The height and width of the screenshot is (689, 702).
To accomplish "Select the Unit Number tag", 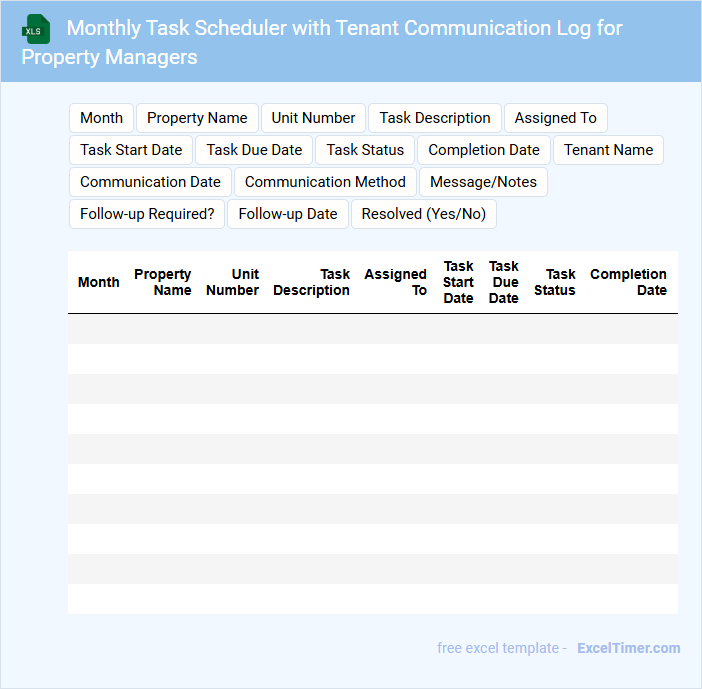I will [x=313, y=118].
